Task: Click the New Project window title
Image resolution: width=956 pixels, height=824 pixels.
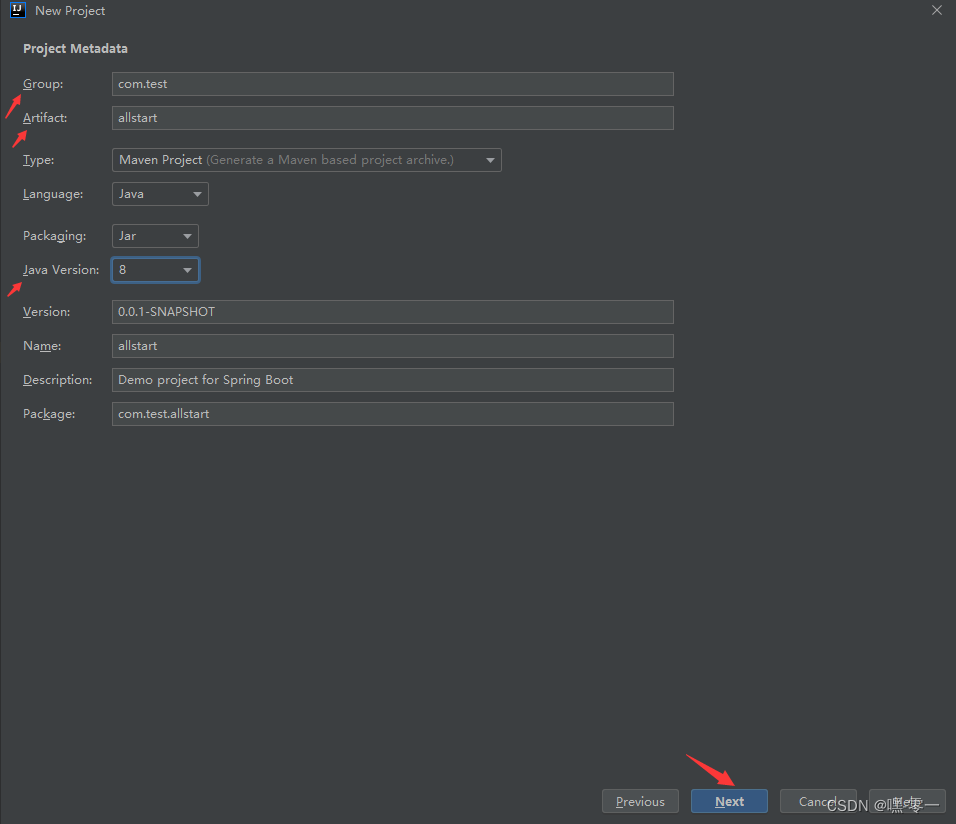Action: [x=70, y=11]
